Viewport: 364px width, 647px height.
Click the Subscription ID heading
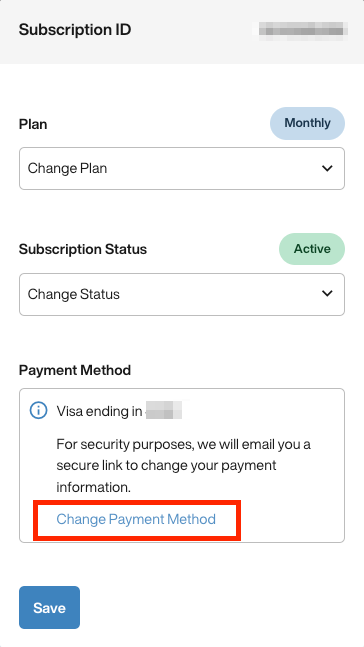click(75, 30)
